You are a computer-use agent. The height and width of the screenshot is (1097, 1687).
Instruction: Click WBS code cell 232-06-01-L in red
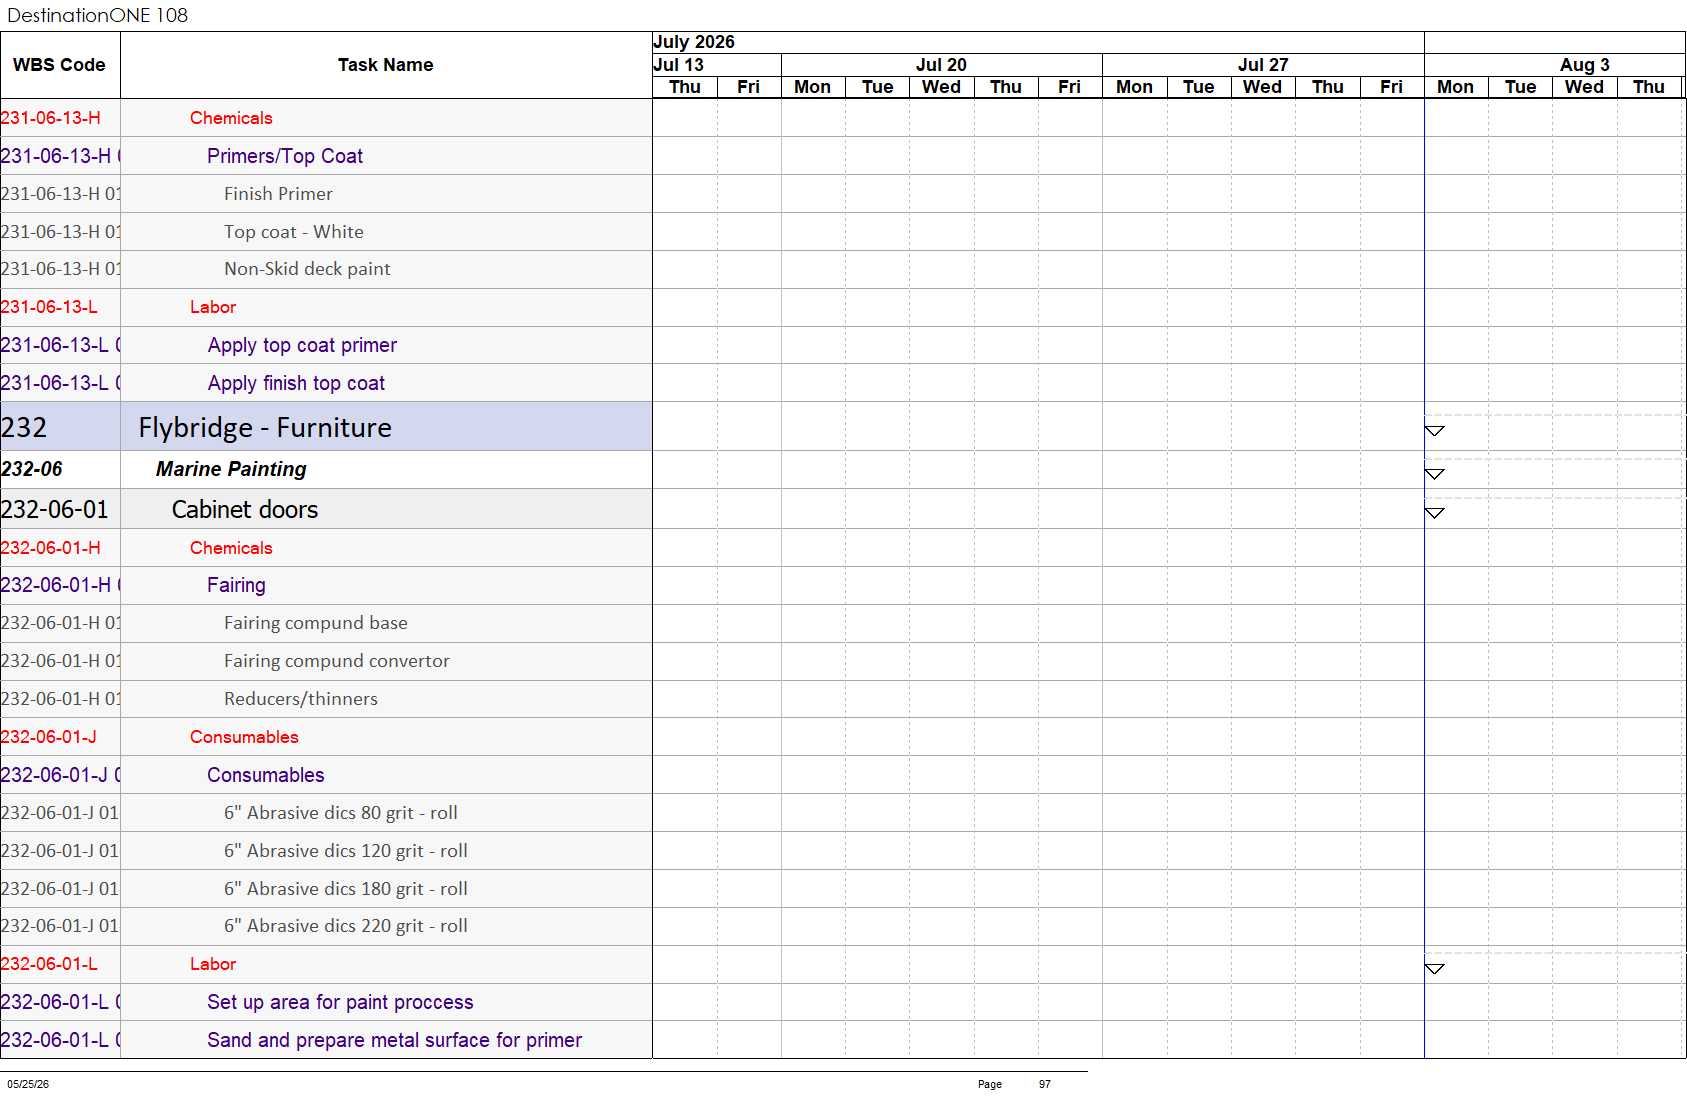60,964
